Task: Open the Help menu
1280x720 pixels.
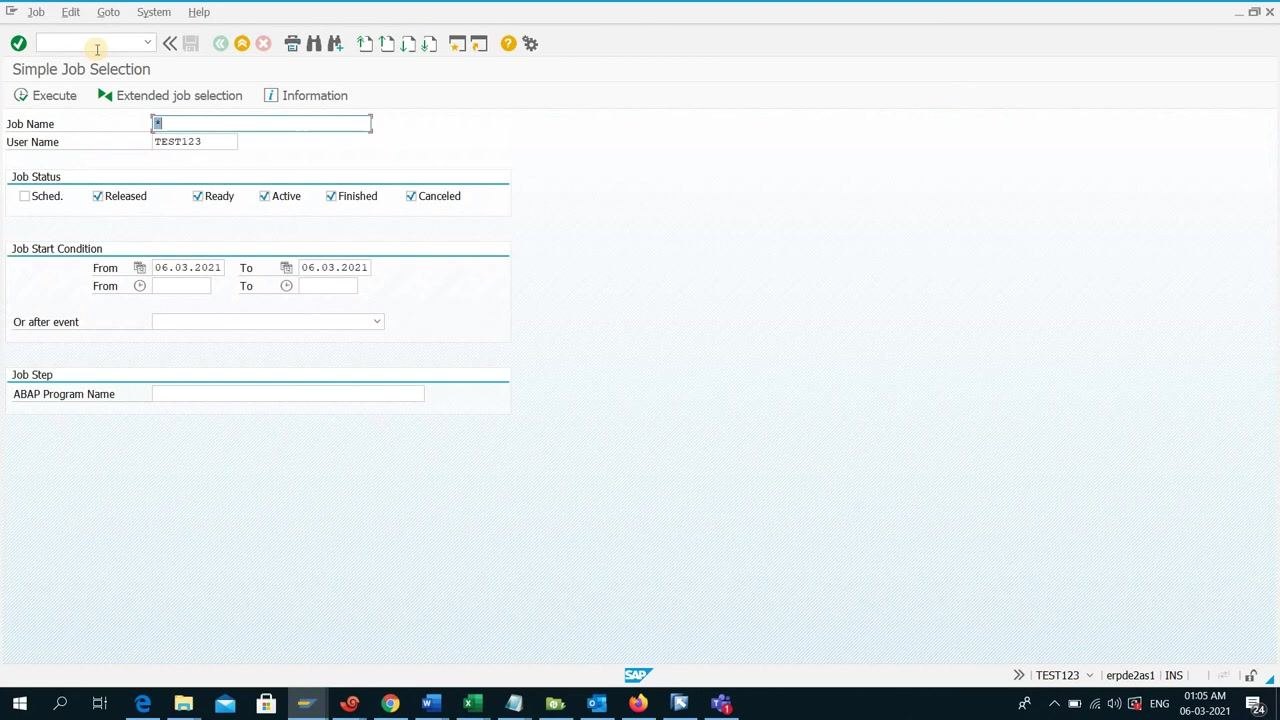Action: click(x=199, y=12)
